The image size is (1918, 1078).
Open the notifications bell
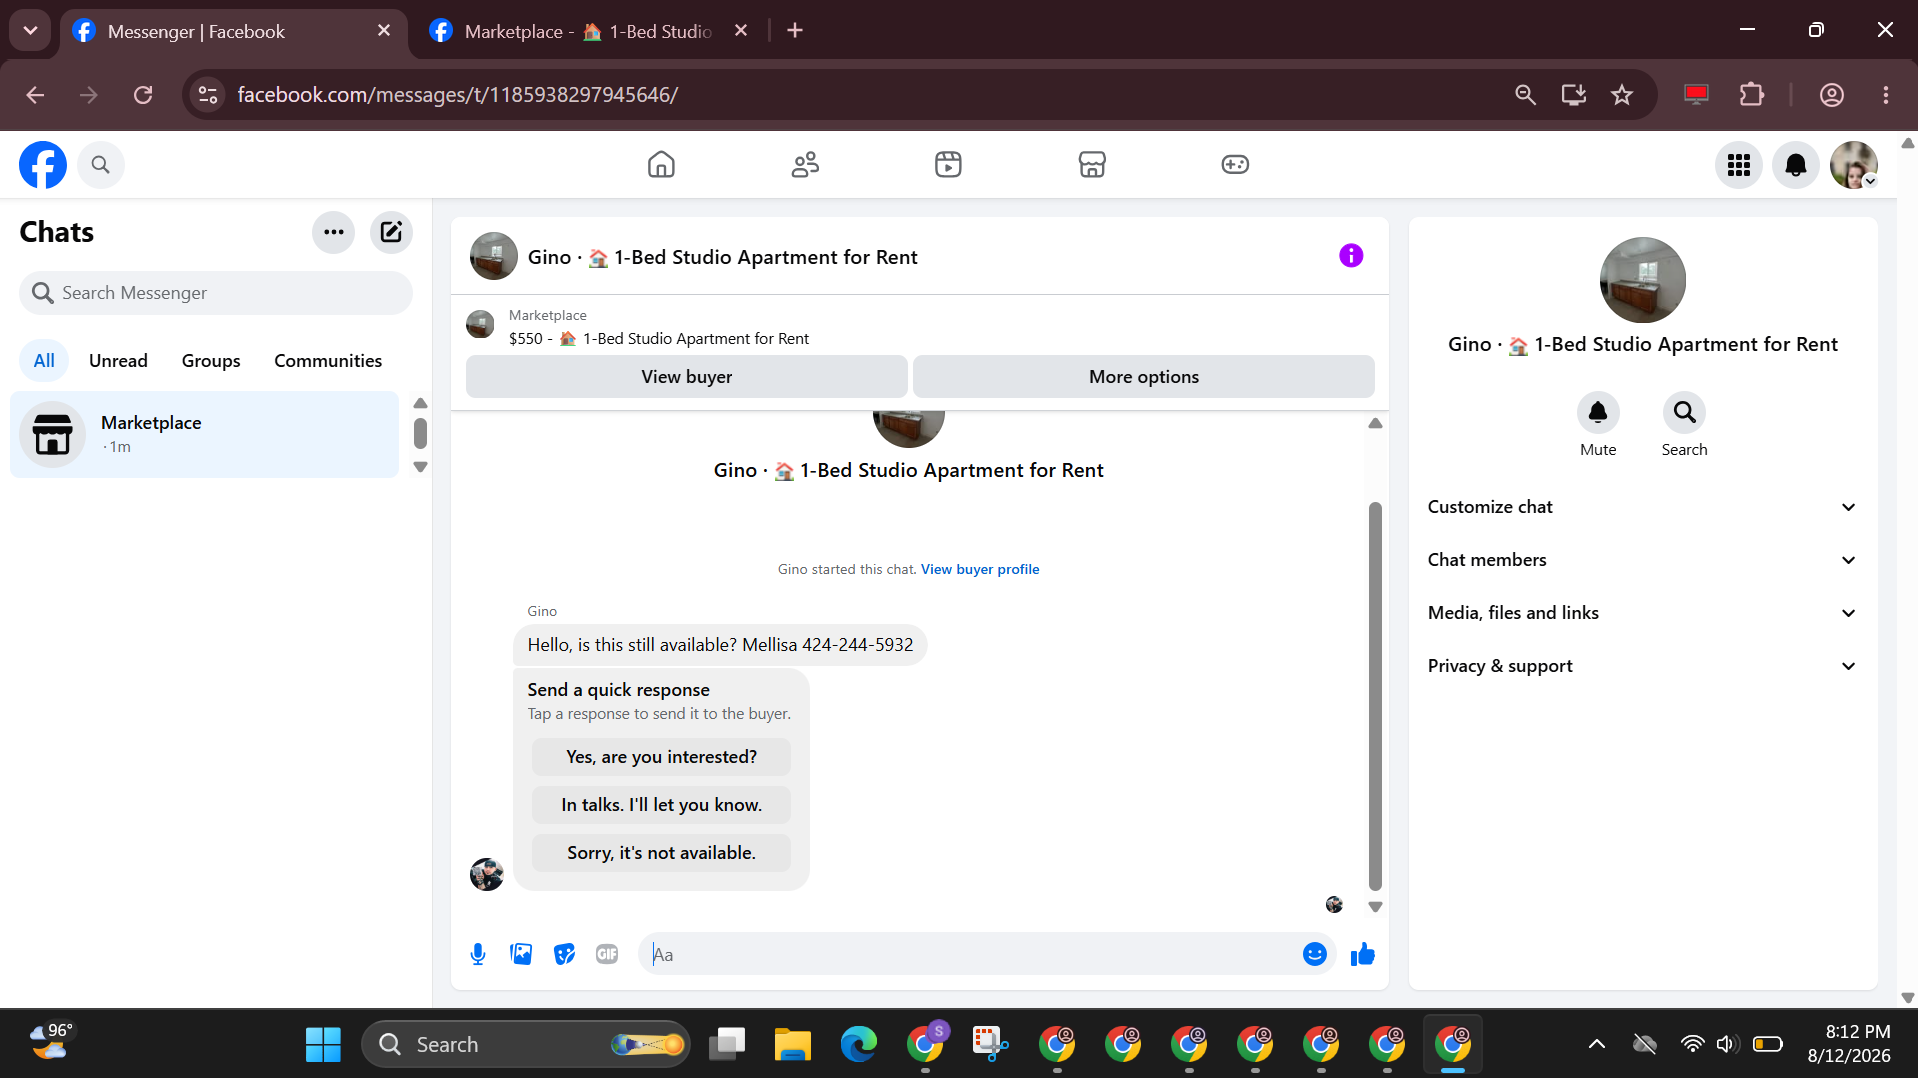[1796, 165]
